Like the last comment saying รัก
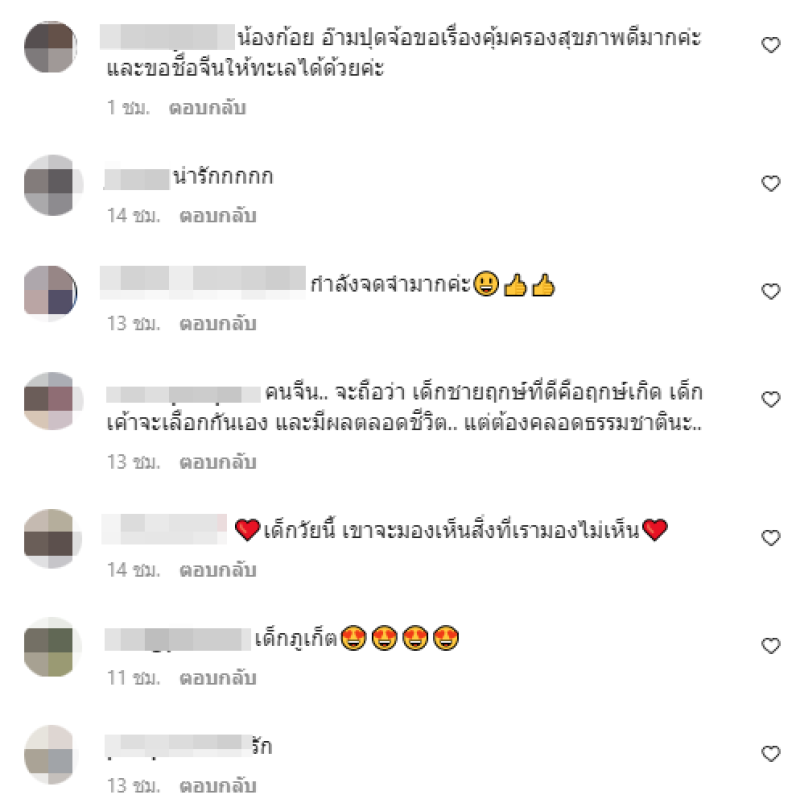Viewport: 800px width, 799px height. pyautogui.click(x=770, y=754)
